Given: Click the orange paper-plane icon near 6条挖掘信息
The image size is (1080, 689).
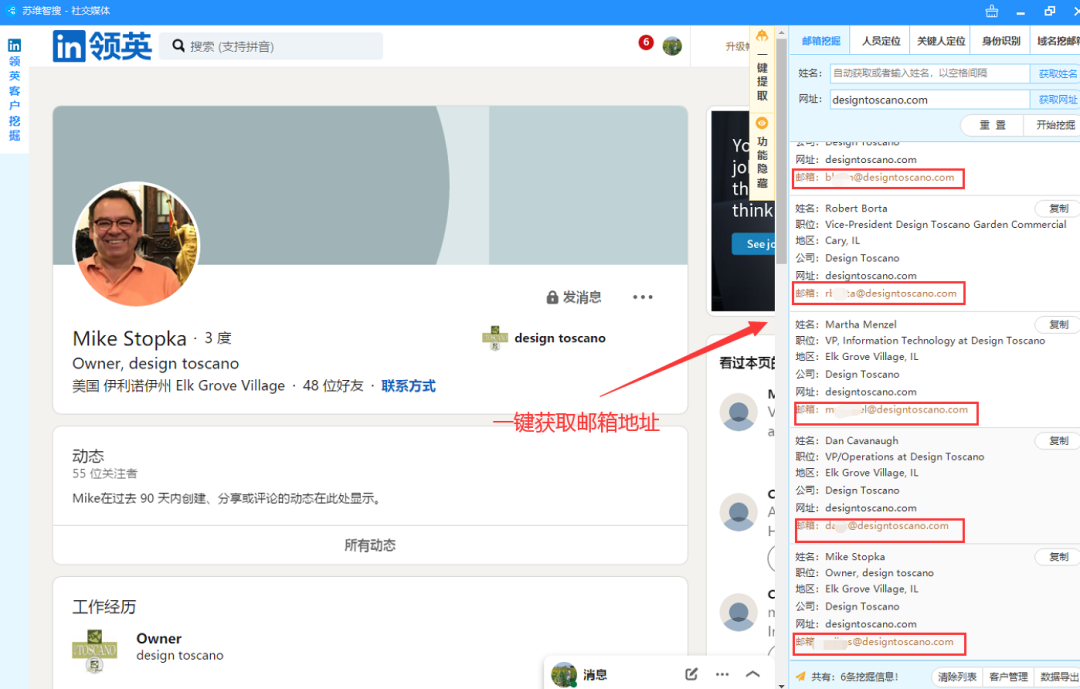Looking at the screenshot, I should 802,675.
